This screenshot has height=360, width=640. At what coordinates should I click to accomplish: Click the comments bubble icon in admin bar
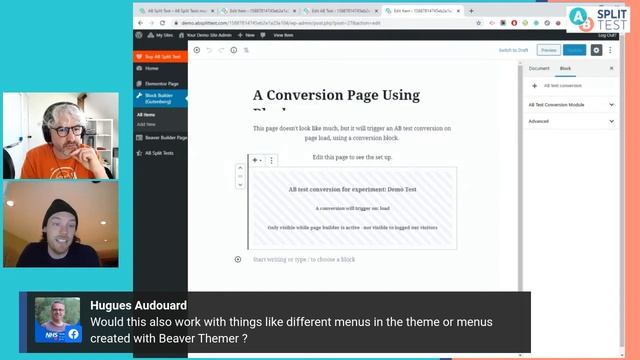pos(263,35)
